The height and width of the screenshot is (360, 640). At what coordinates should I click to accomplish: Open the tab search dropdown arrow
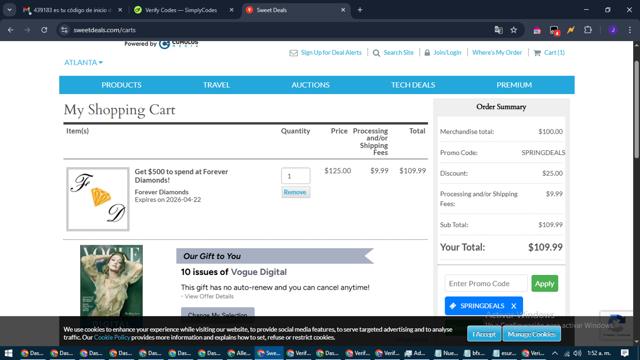[x=9, y=10]
